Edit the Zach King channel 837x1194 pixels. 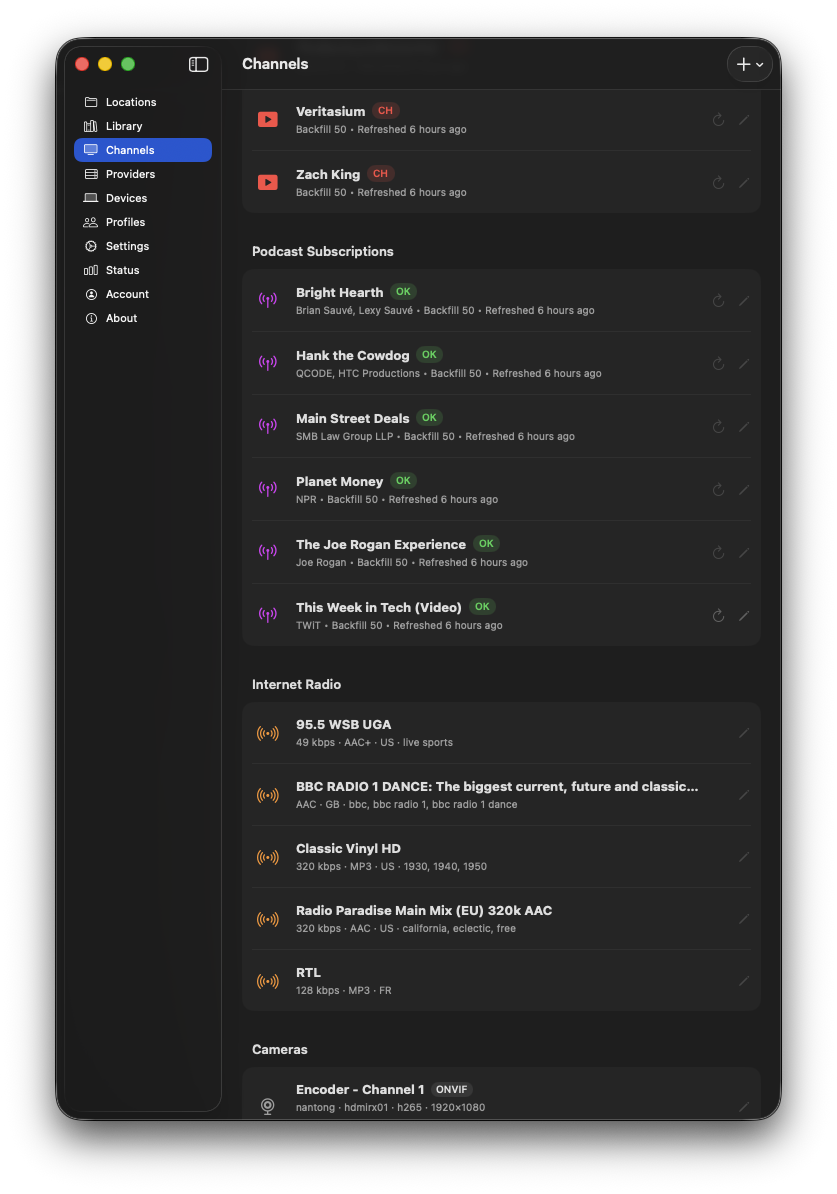pos(744,183)
